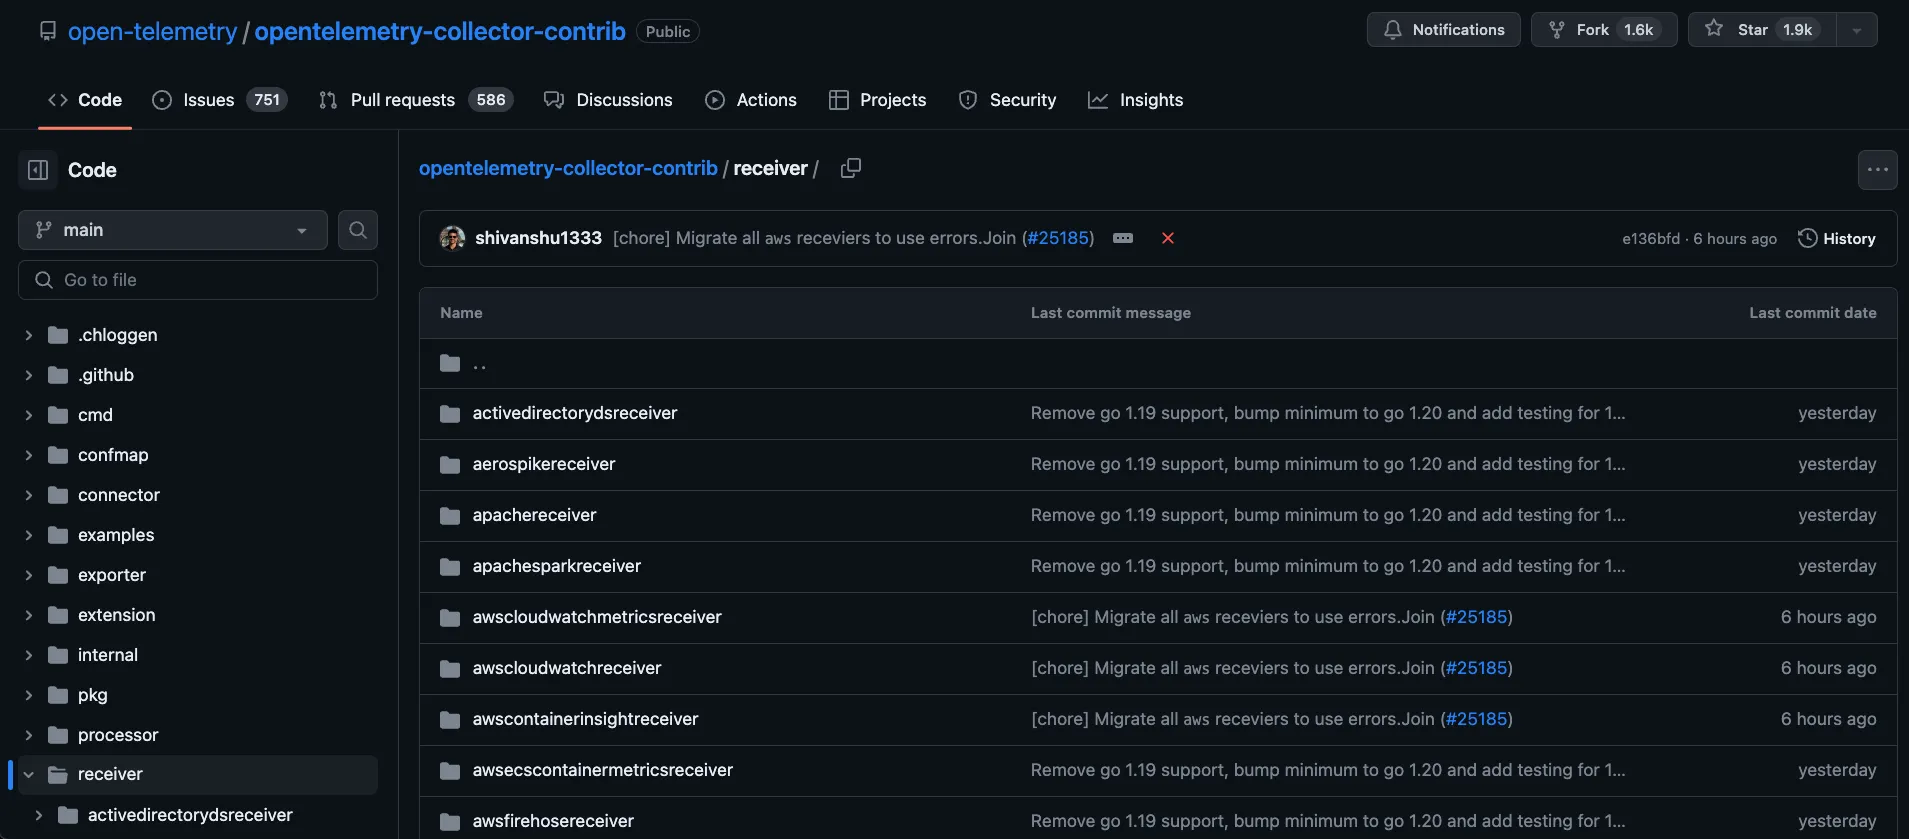Open awsecscontainermetricsreceiver folder
The image size is (1909, 839).
[x=603, y=770]
